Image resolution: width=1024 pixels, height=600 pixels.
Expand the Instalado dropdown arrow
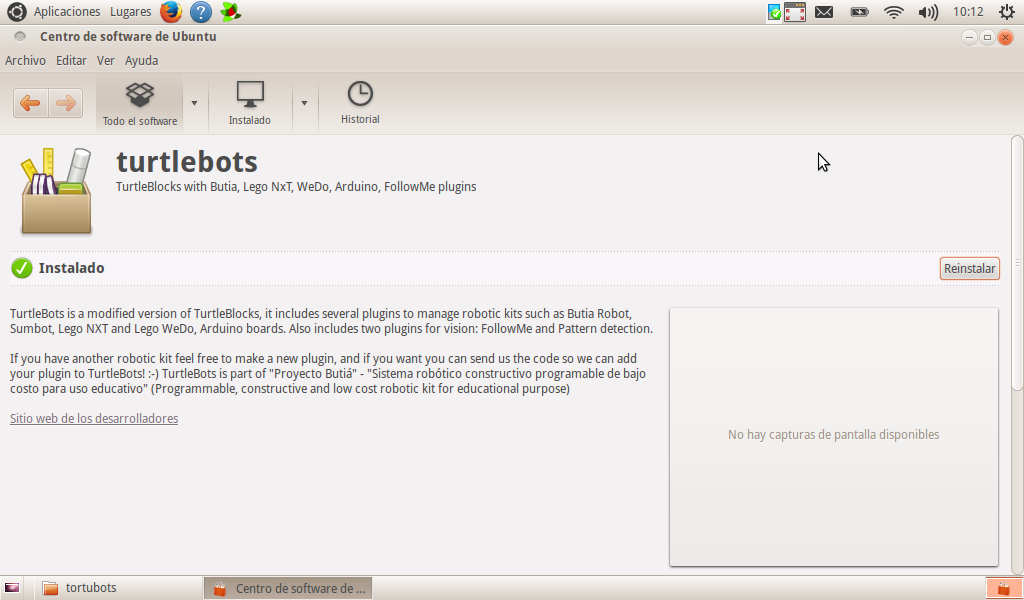[x=304, y=103]
